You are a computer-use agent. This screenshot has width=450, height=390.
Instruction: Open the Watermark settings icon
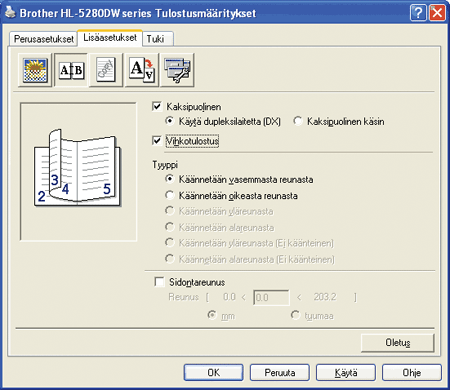pyautogui.click(x=106, y=70)
